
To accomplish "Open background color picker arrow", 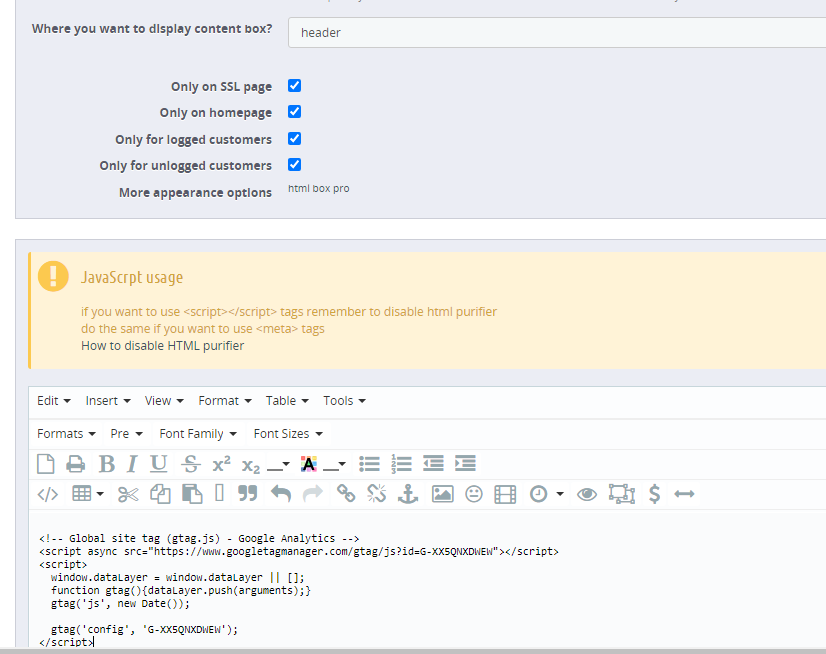I will 342,464.
